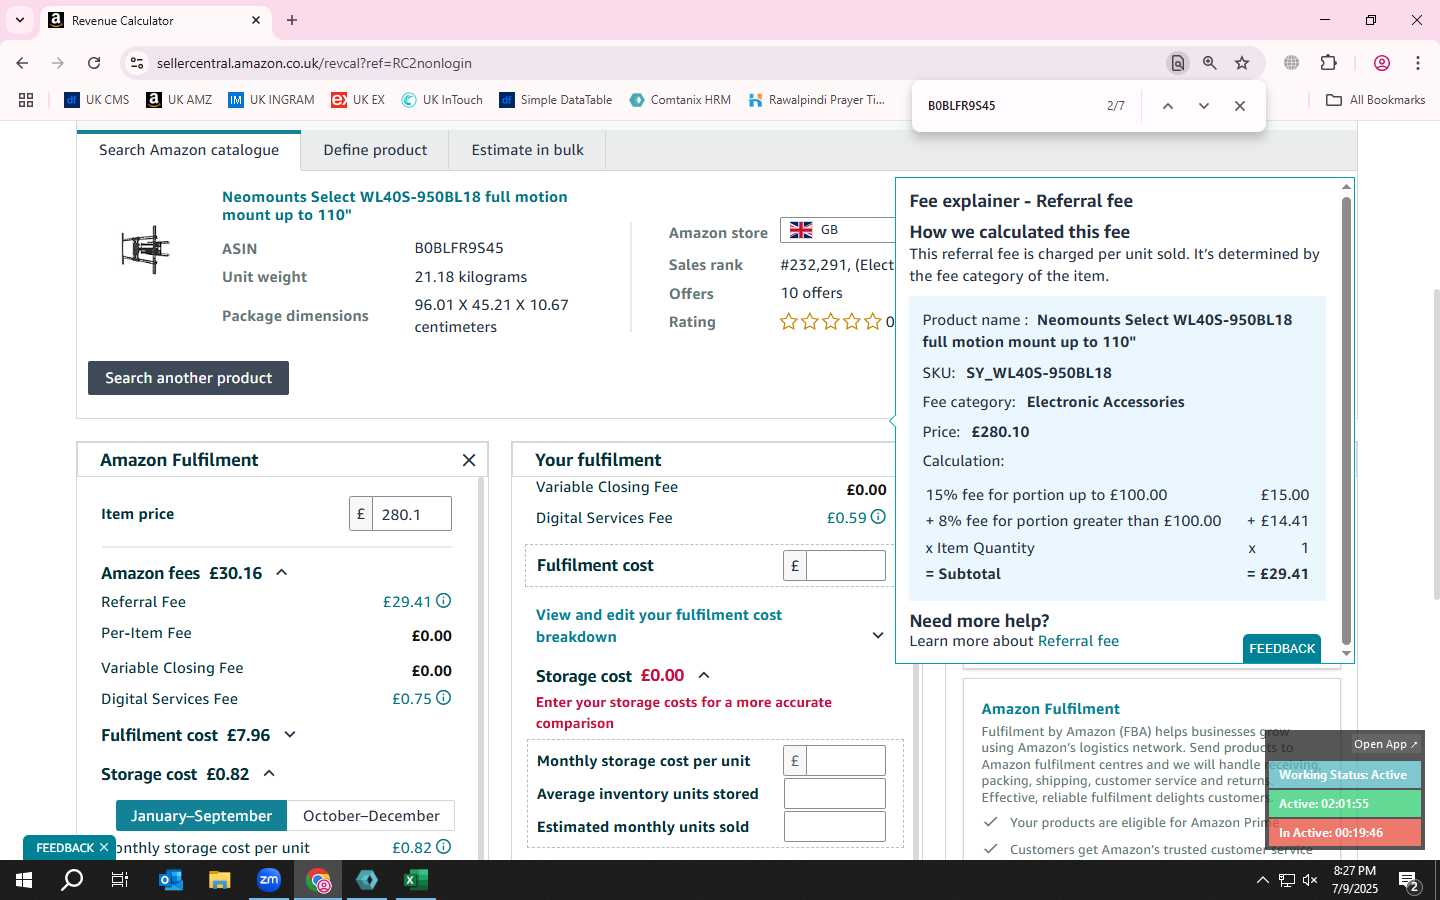The width and height of the screenshot is (1440, 900).
Task: Click Open App in work tracker widget
Action: [1385, 744]
